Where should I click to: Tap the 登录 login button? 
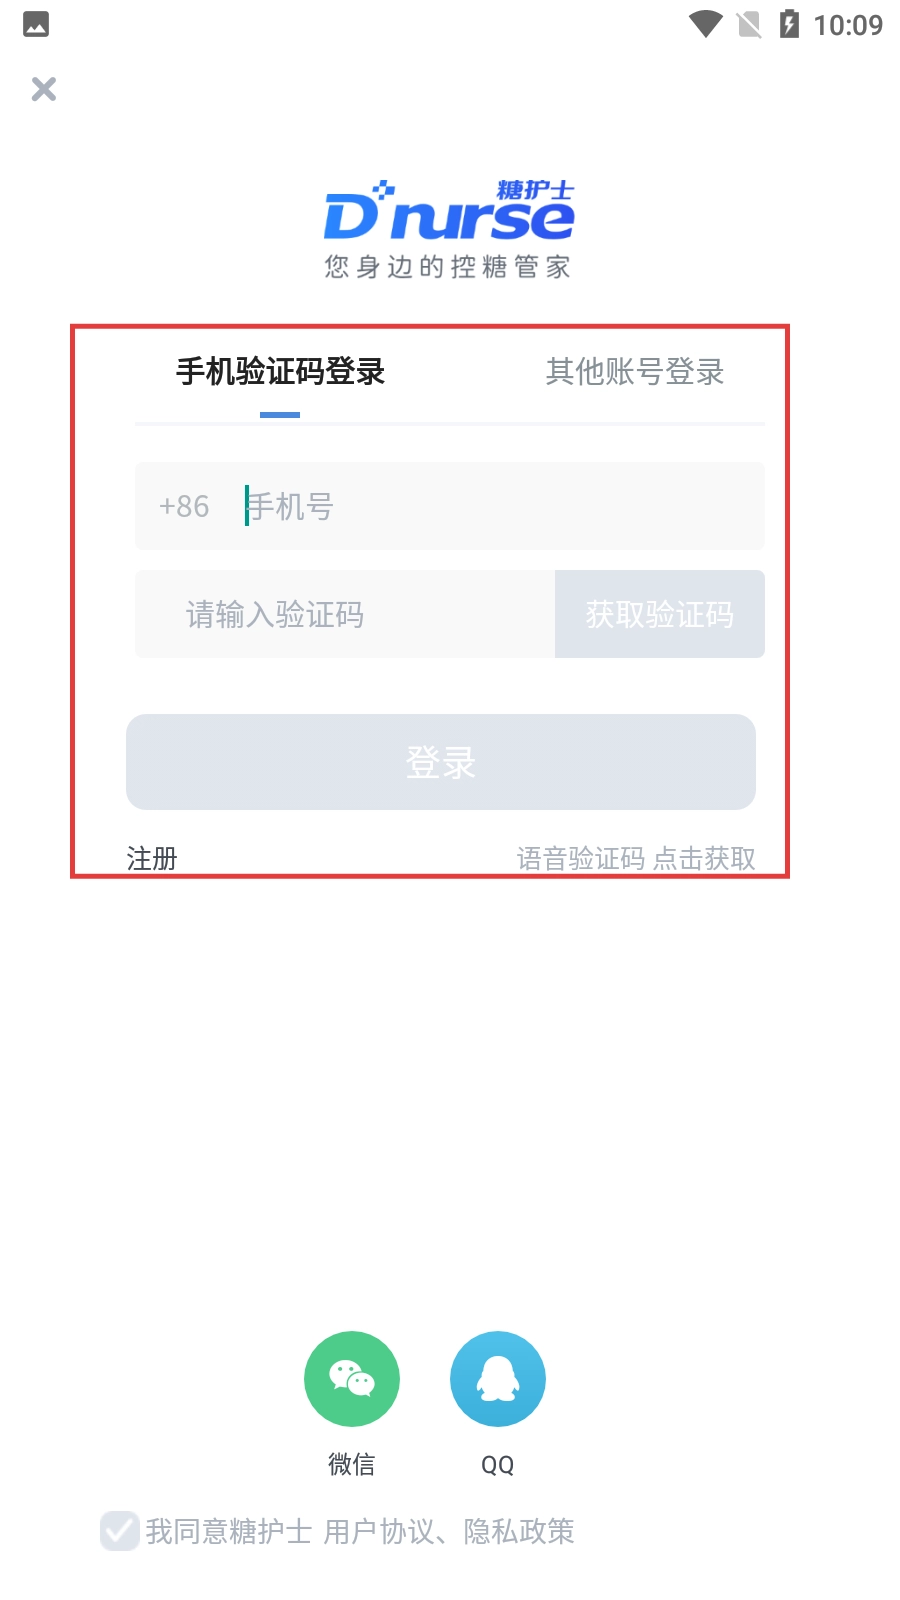coord(441,762)
